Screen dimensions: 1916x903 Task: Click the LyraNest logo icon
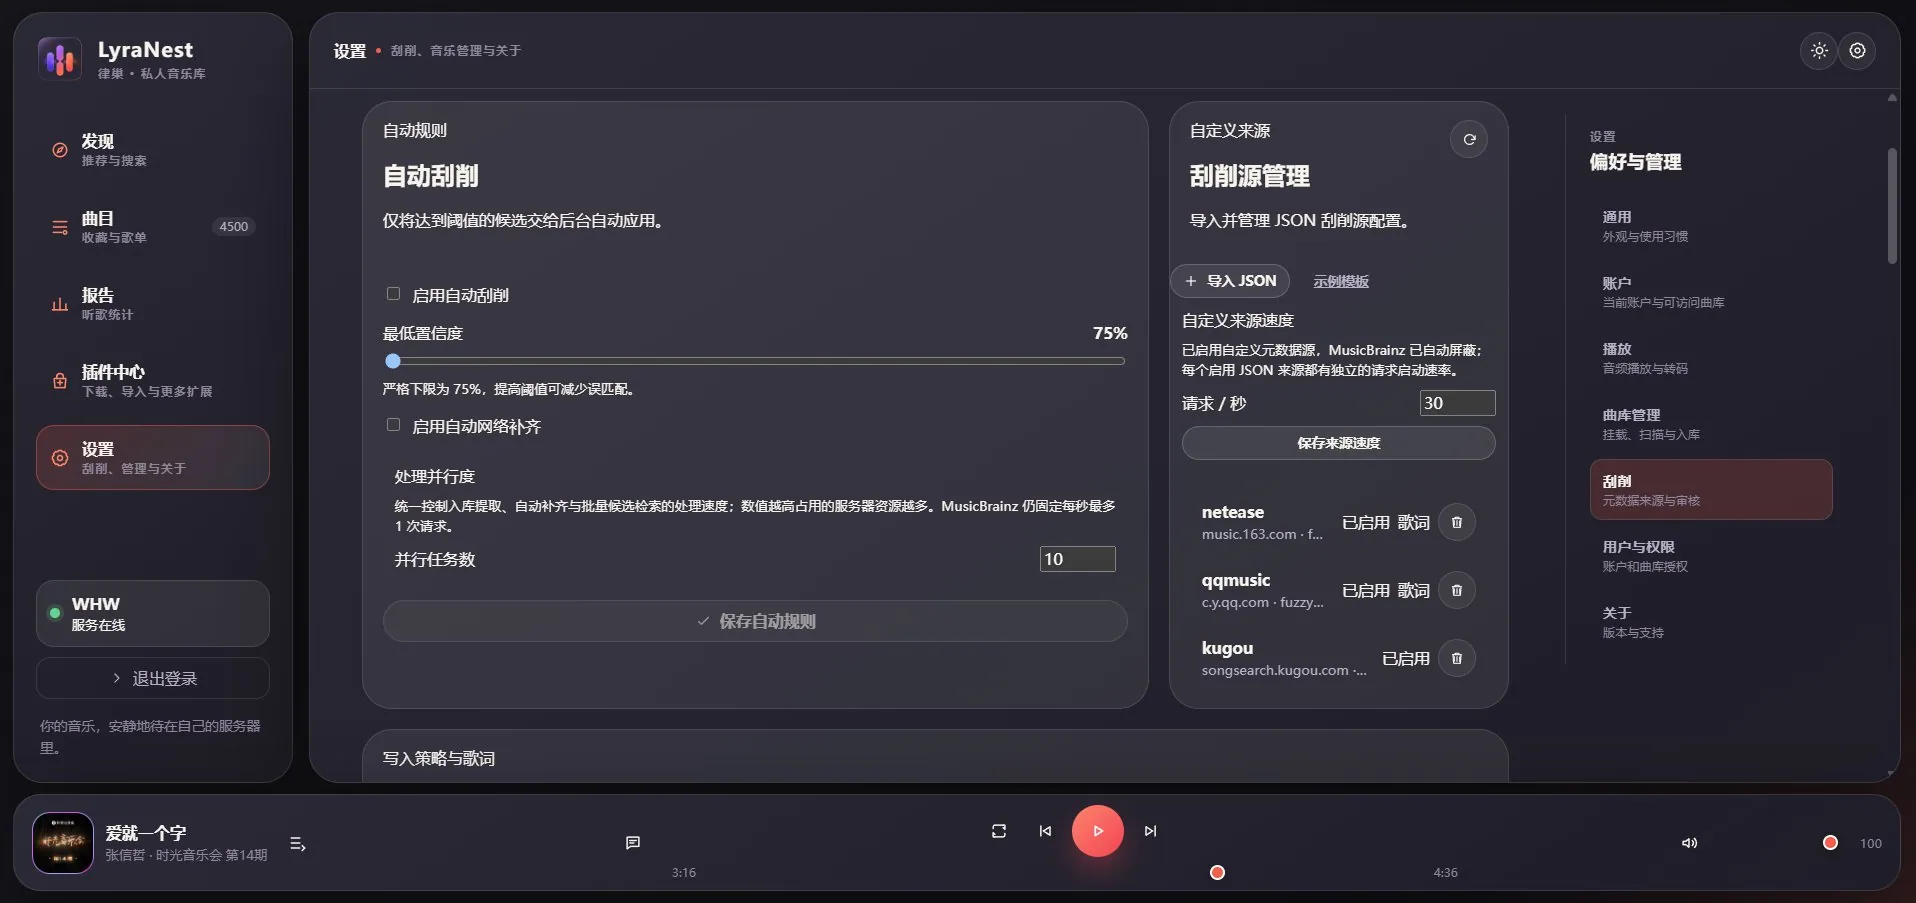60,58
